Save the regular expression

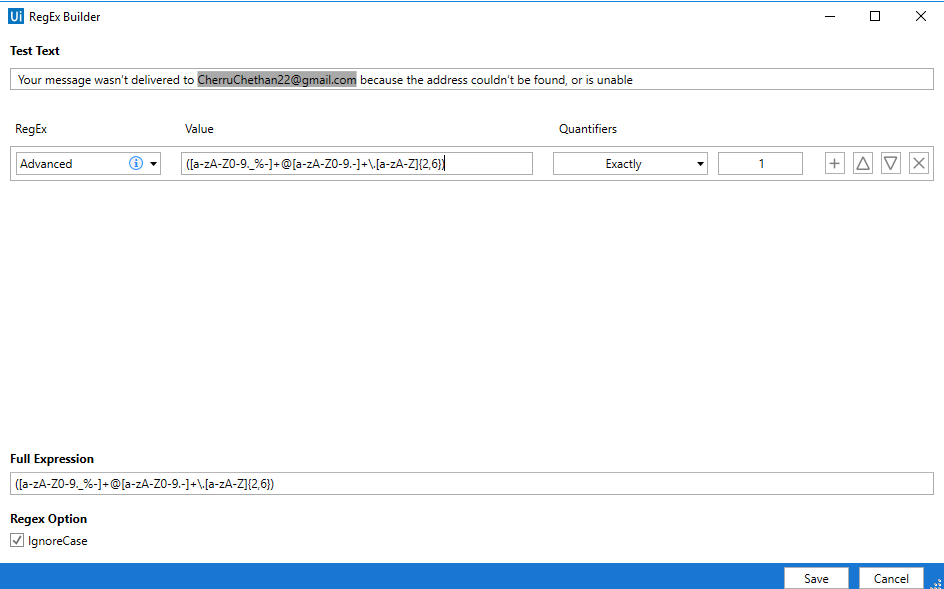tap(816, 578)
